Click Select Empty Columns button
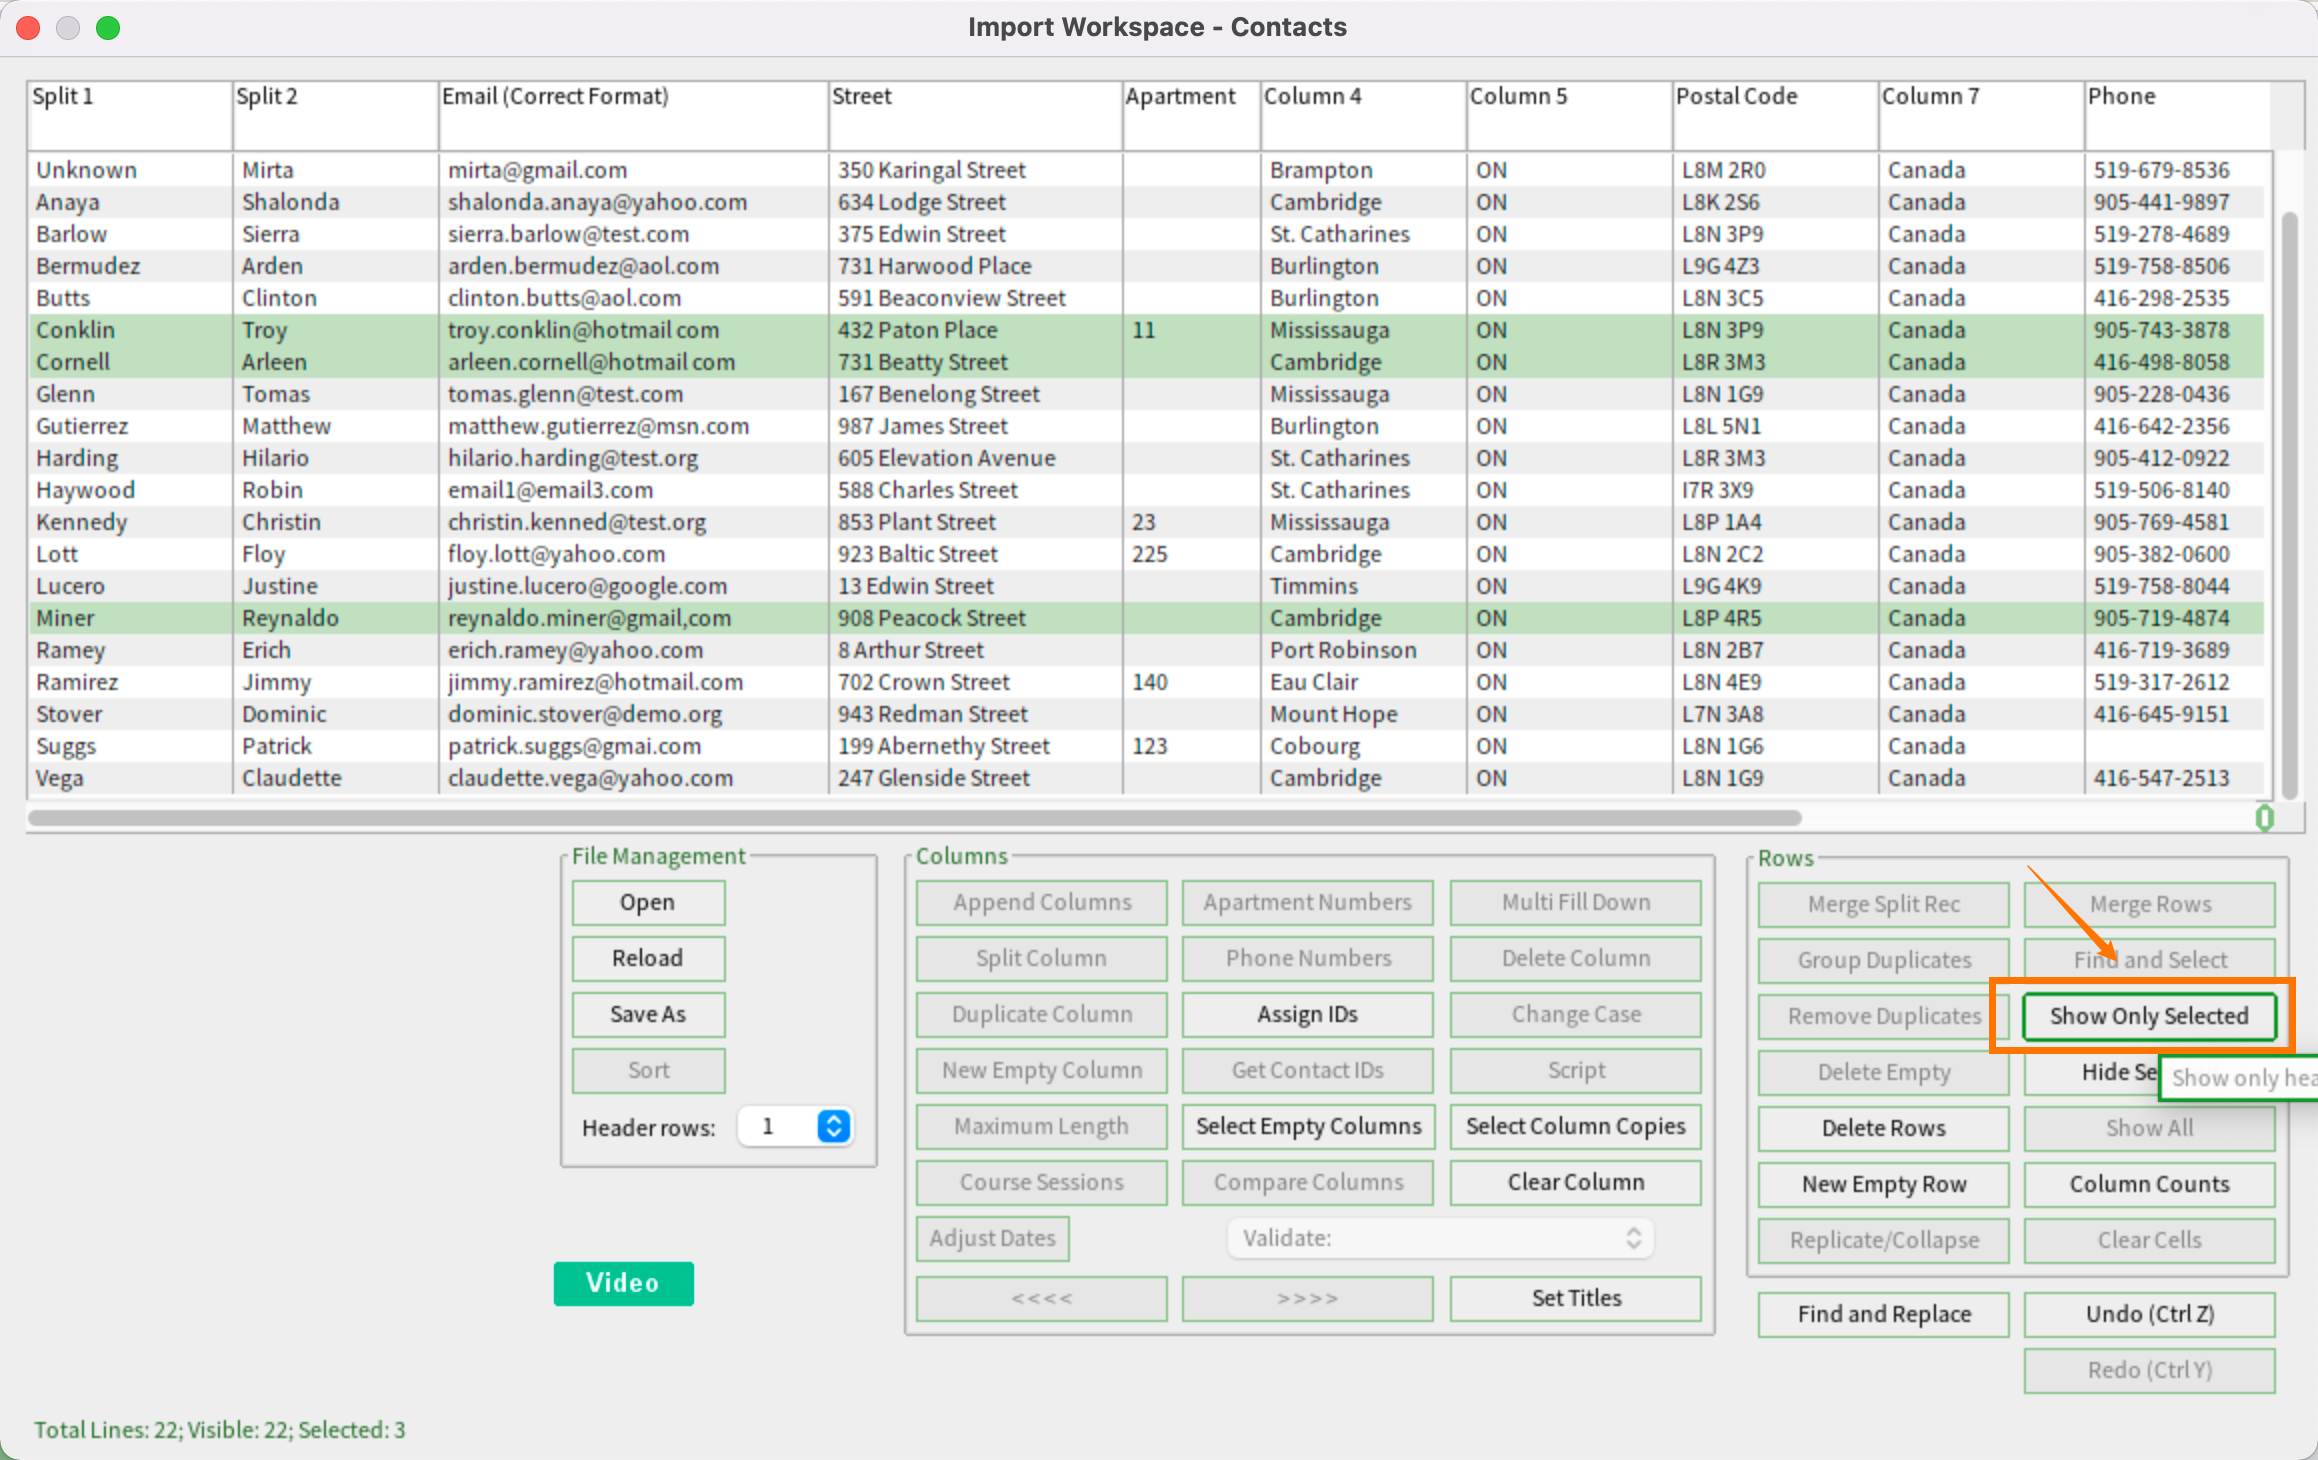Image resolution: width=2318 pixels, height=1460 pixels. tap(1307, 1126)
